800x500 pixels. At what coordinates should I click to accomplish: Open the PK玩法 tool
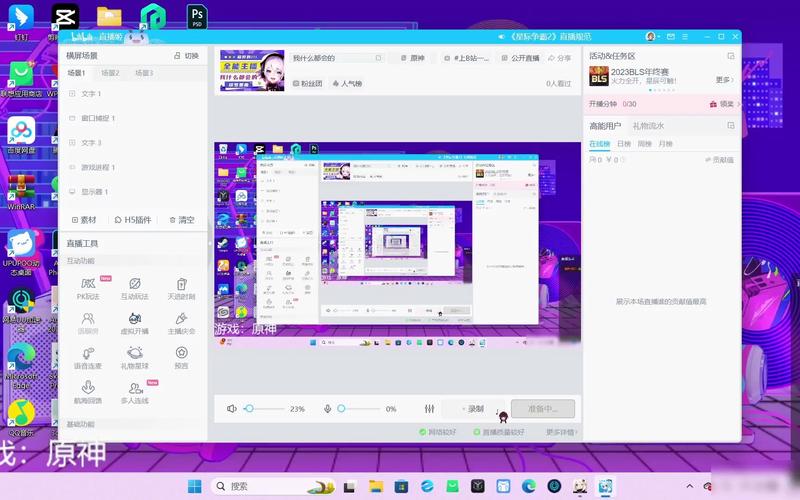(x=88, y=289)
